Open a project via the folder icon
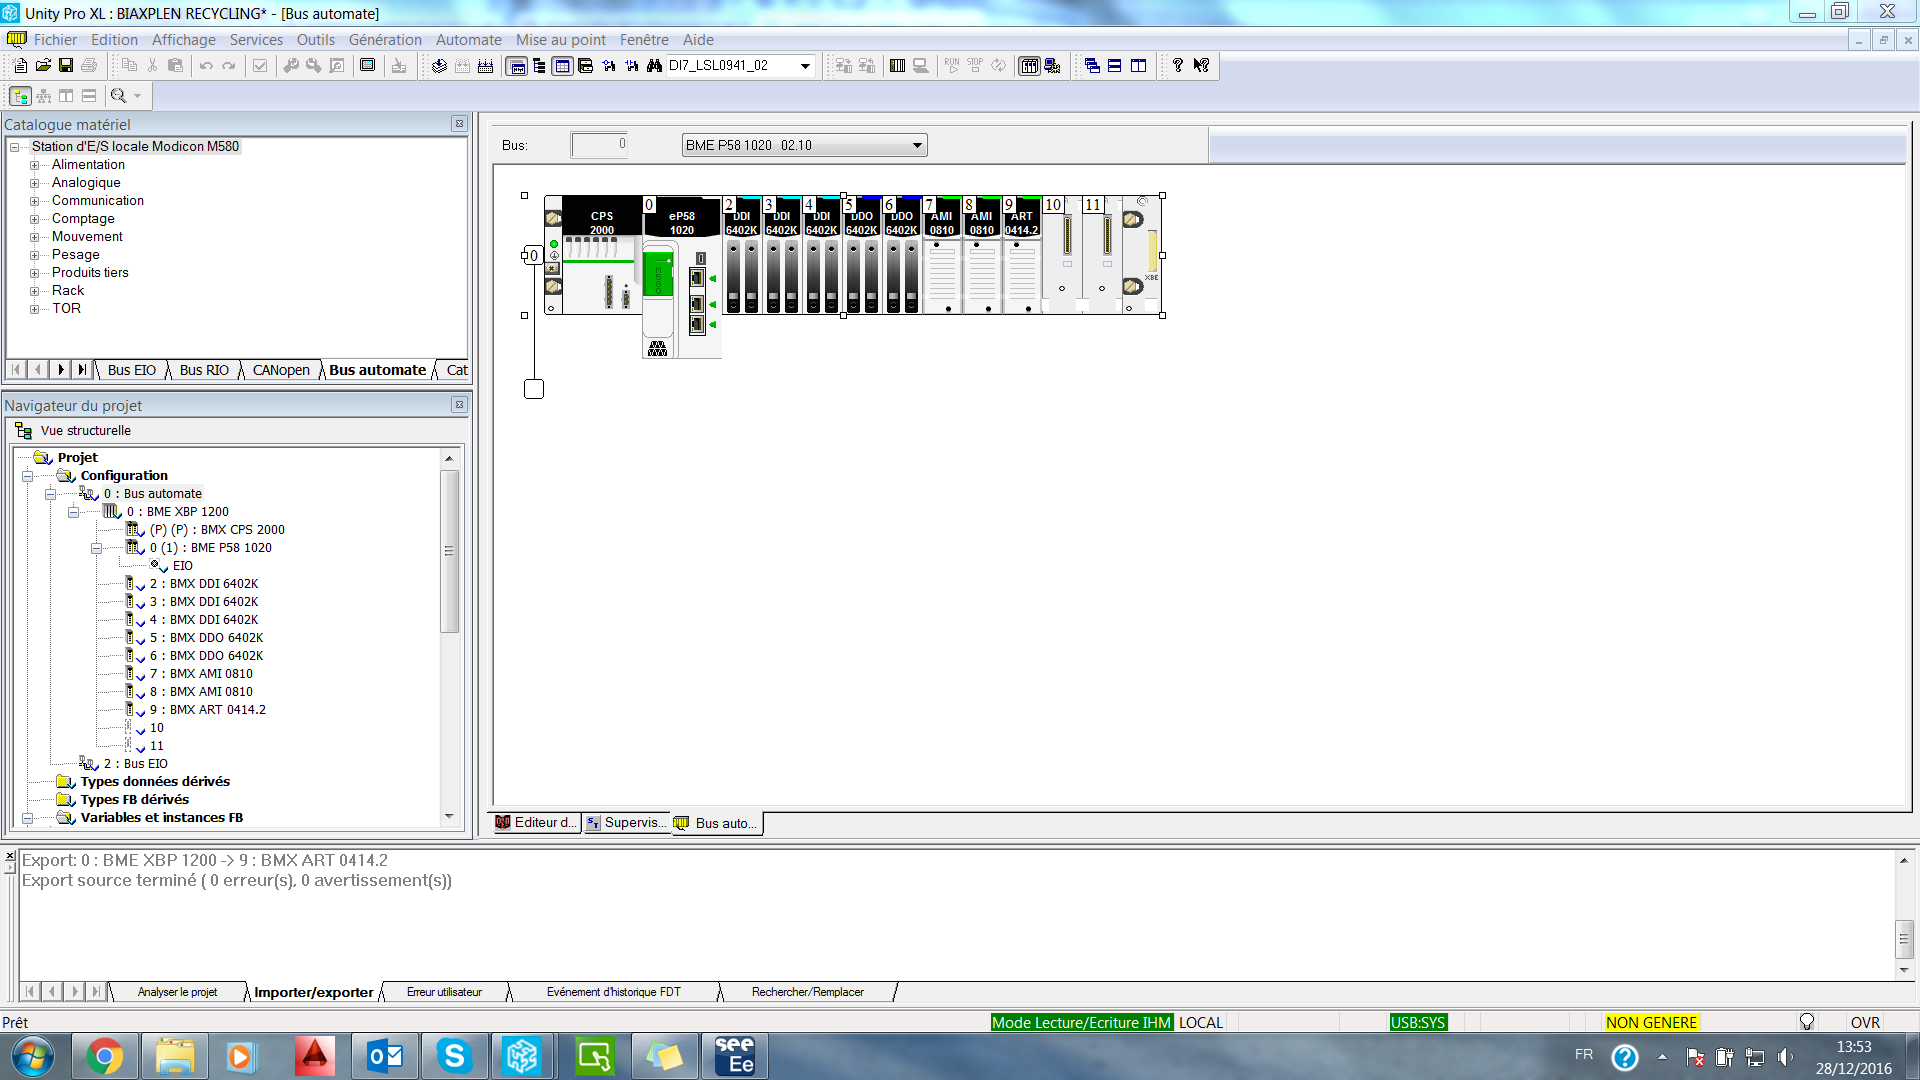 click(43, 66)
